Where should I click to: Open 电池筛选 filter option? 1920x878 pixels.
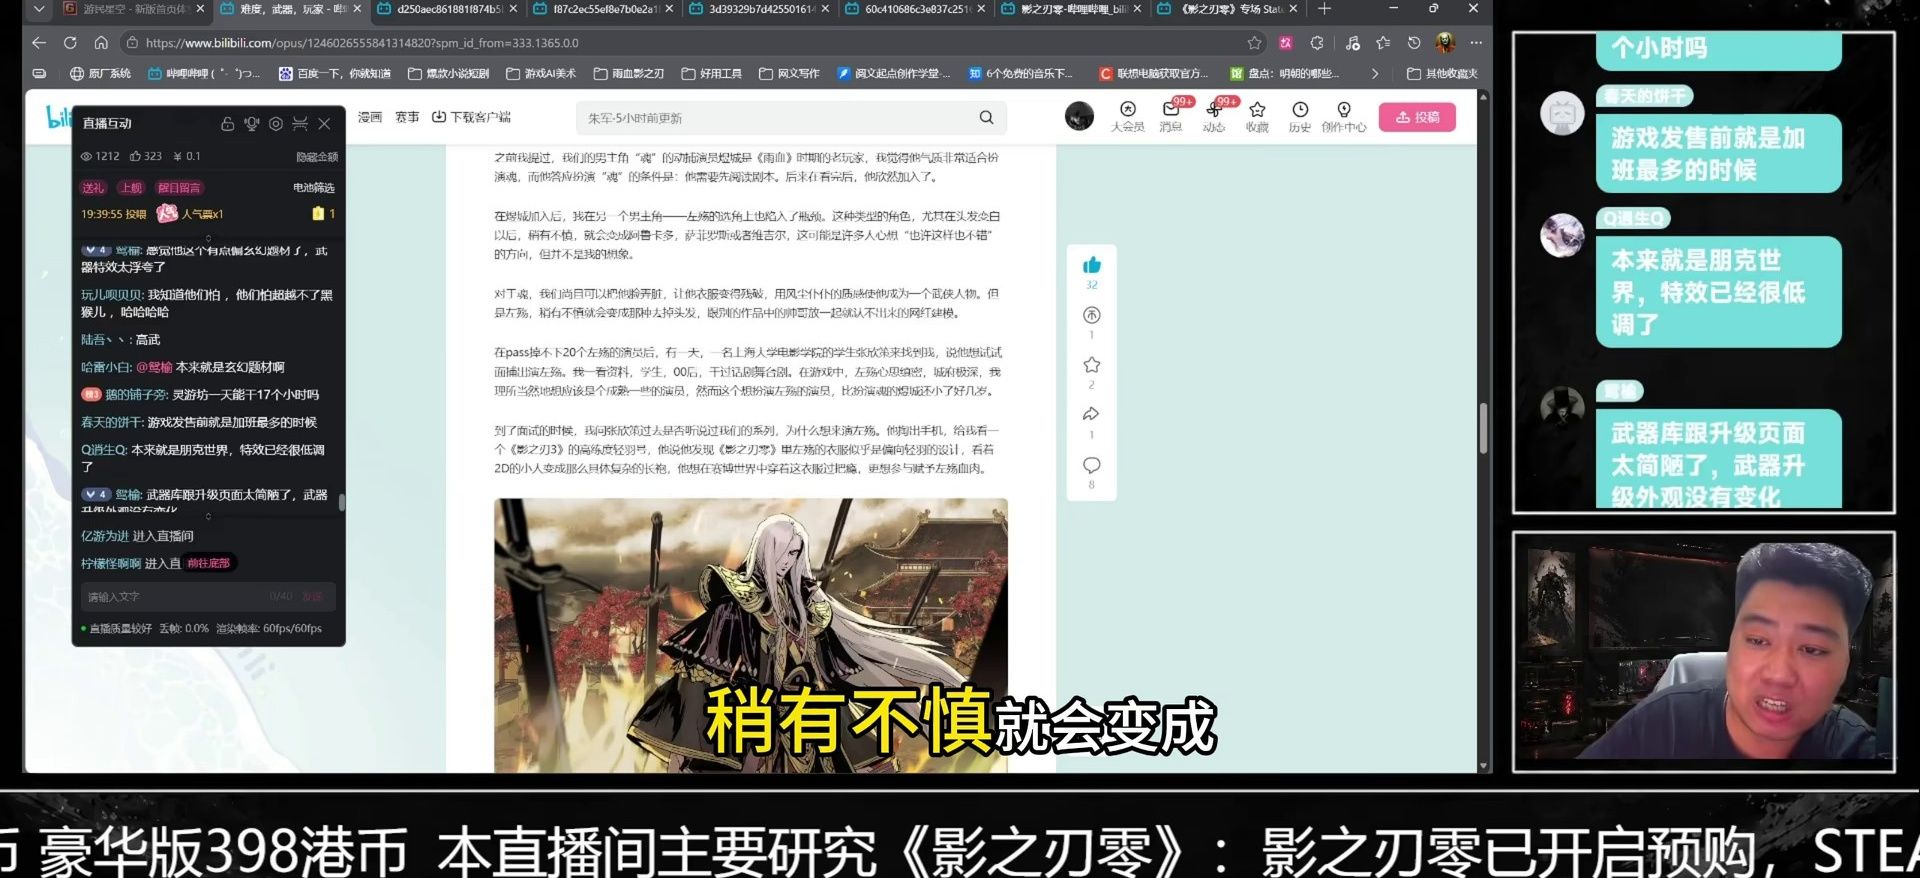314,188
